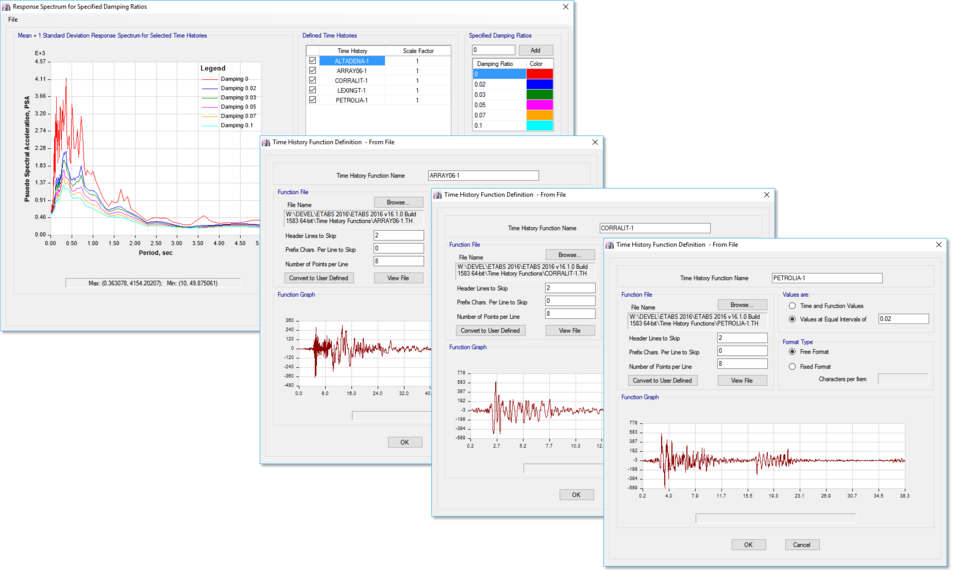
Task: Select the Free Format radio button
Action: click(793, 352)
